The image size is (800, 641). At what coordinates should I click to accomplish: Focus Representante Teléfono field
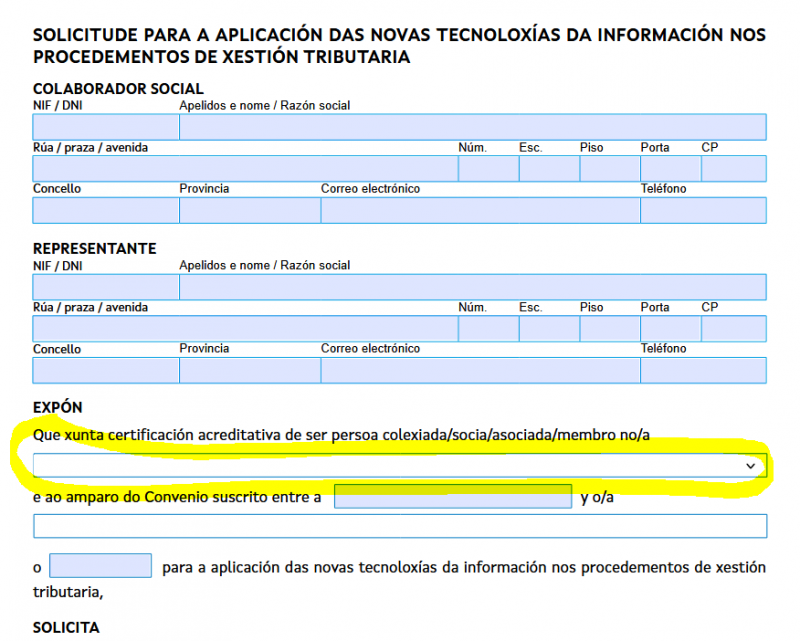tap(704, 371)
